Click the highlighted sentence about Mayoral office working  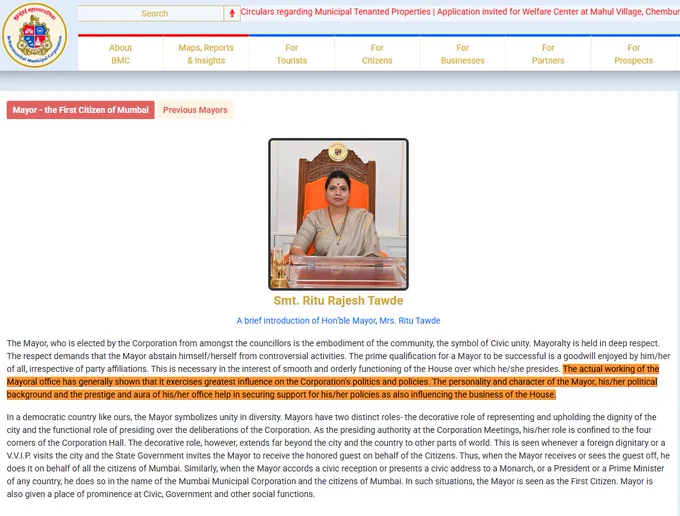pyautogui.click(x=333, y=382)
